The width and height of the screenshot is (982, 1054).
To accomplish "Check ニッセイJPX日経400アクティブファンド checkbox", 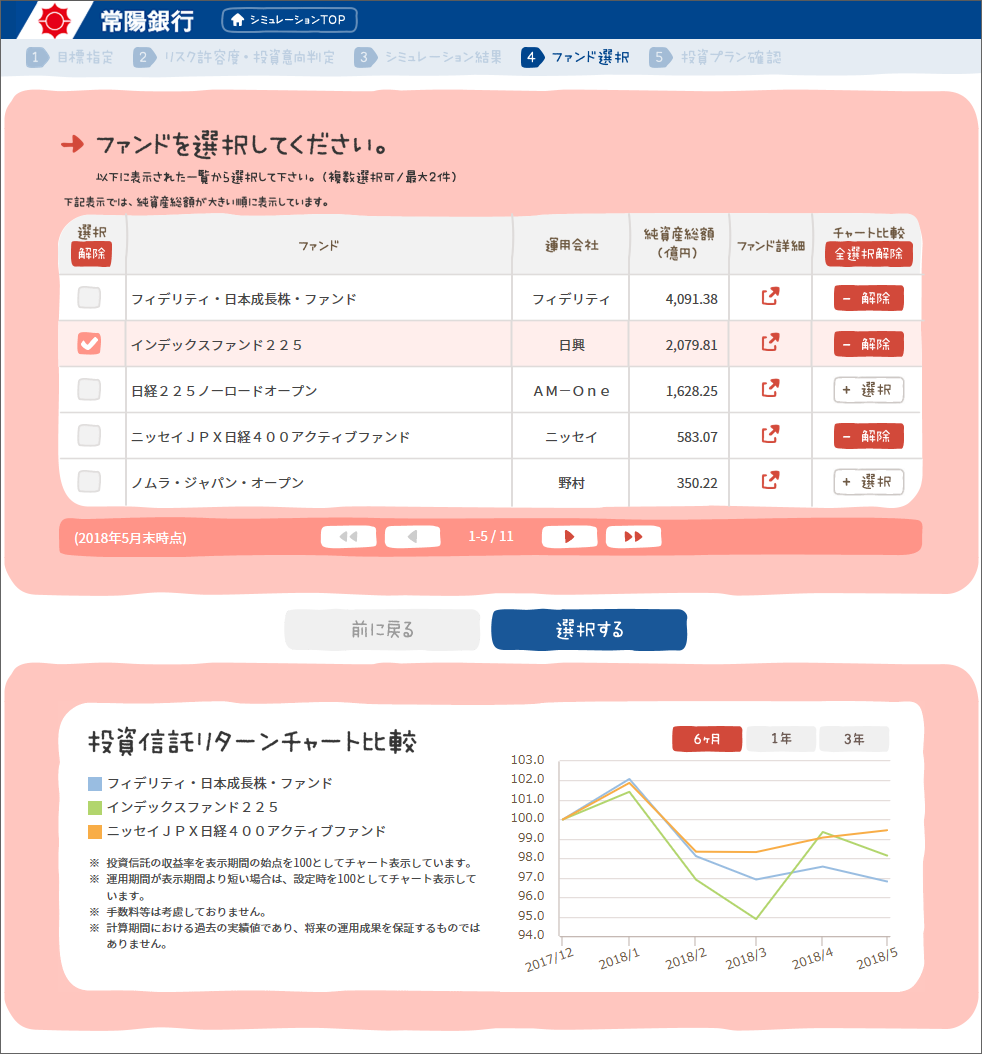I will 89,436.
